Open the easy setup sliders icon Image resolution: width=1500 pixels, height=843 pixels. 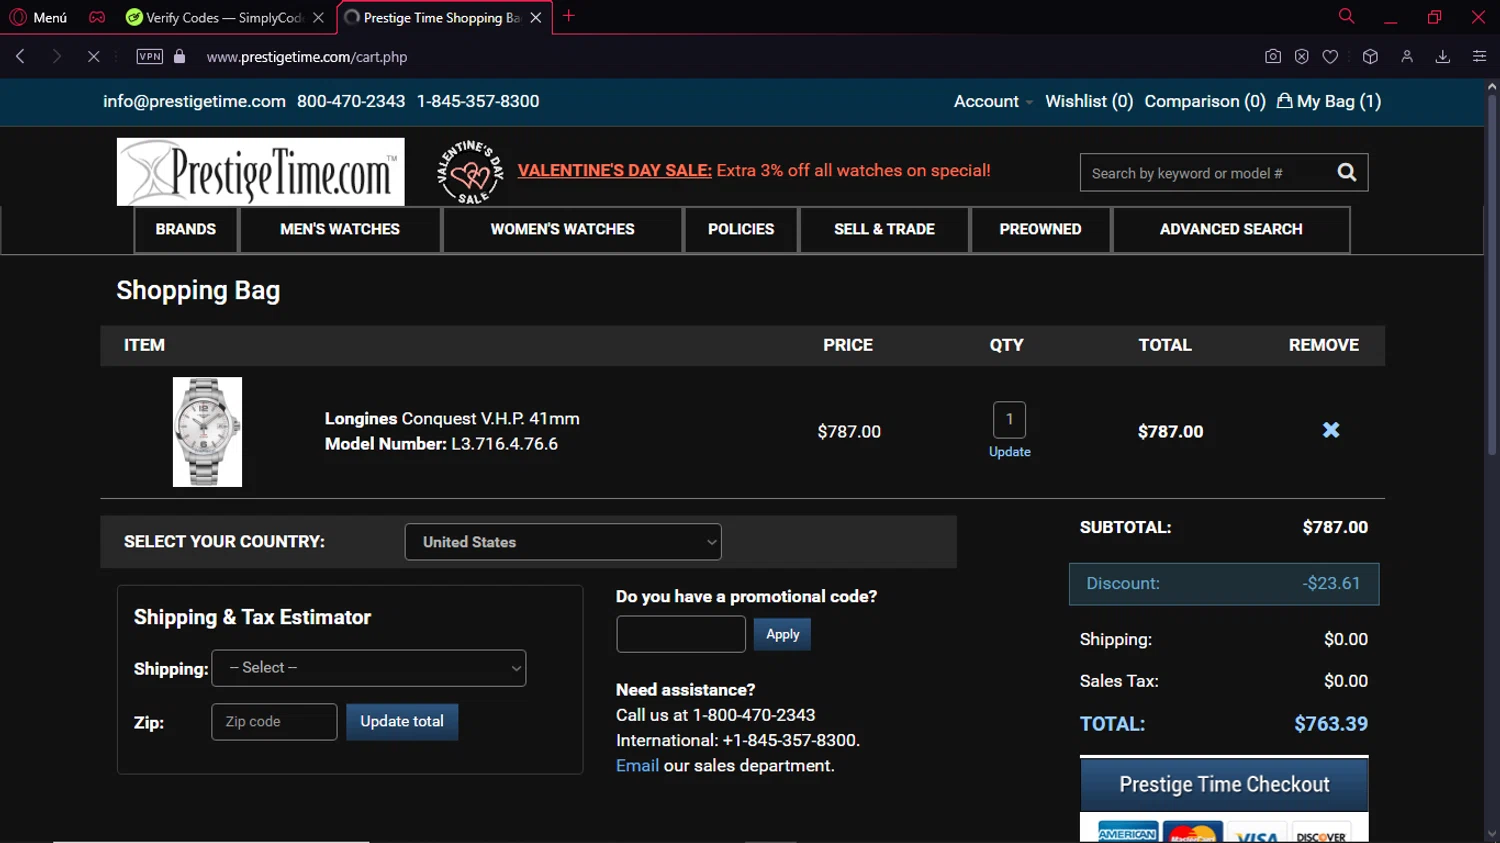point(1479,57)
